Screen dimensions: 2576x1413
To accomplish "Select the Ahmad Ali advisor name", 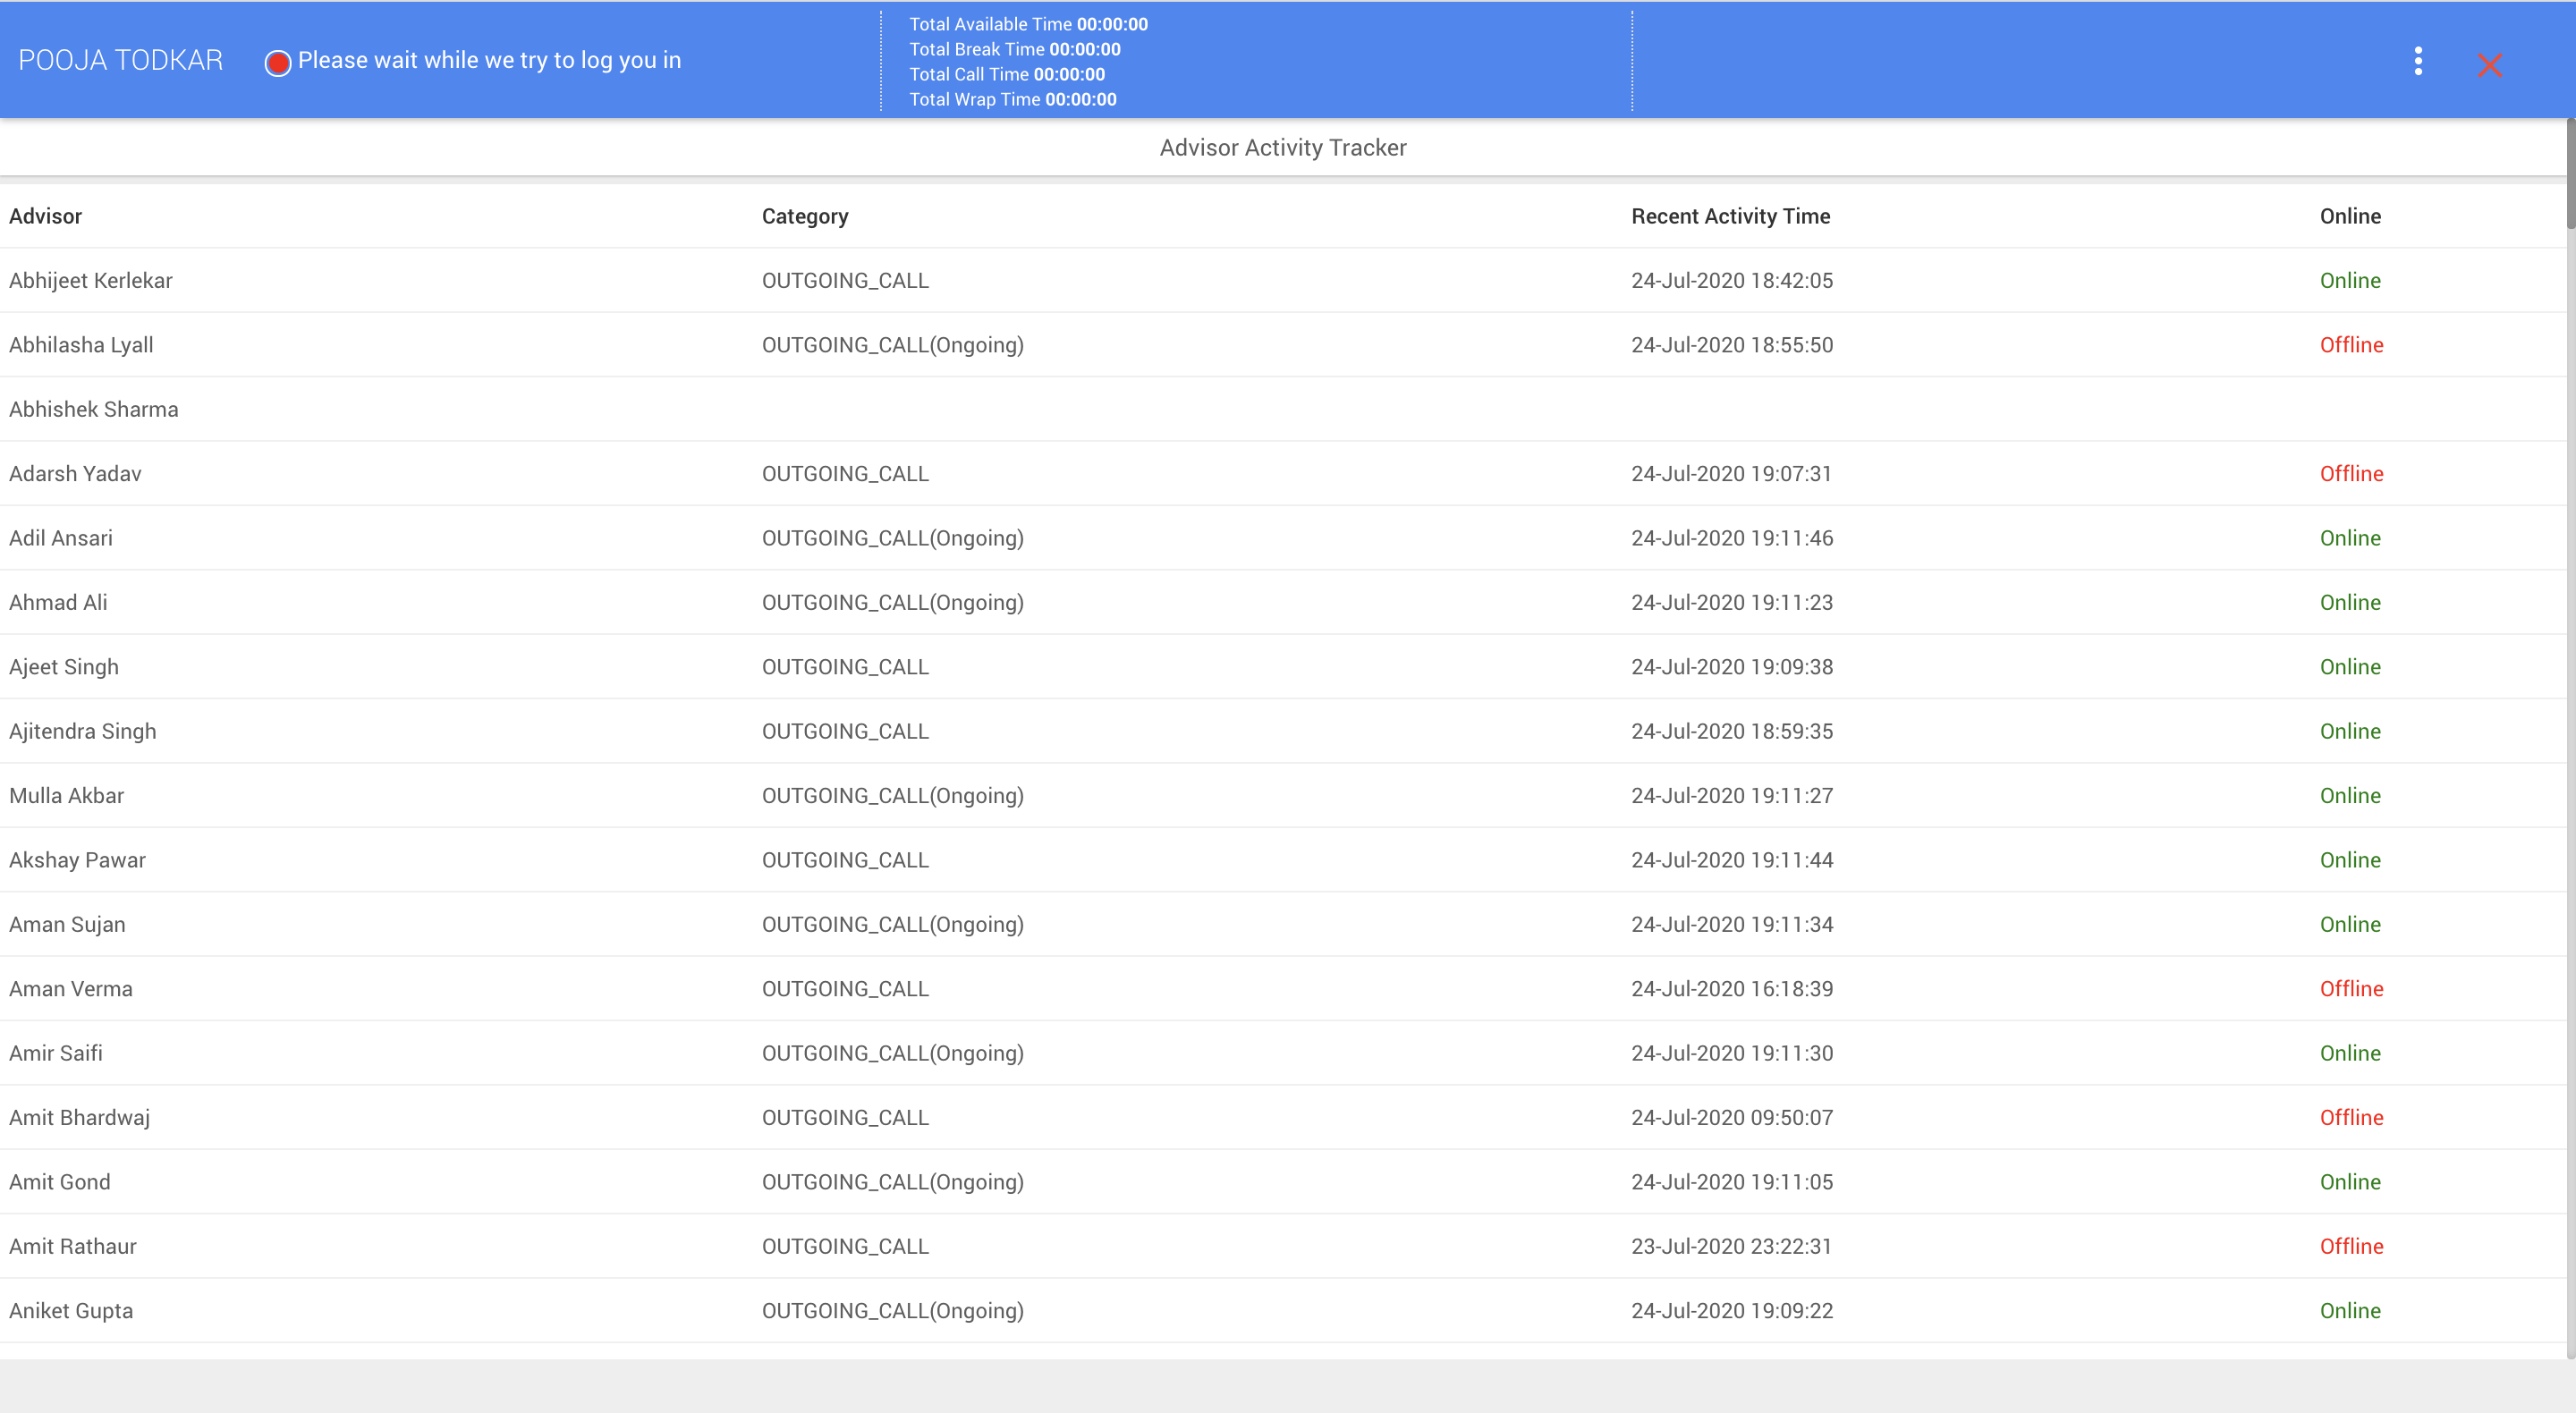I will tap(58, 602).
